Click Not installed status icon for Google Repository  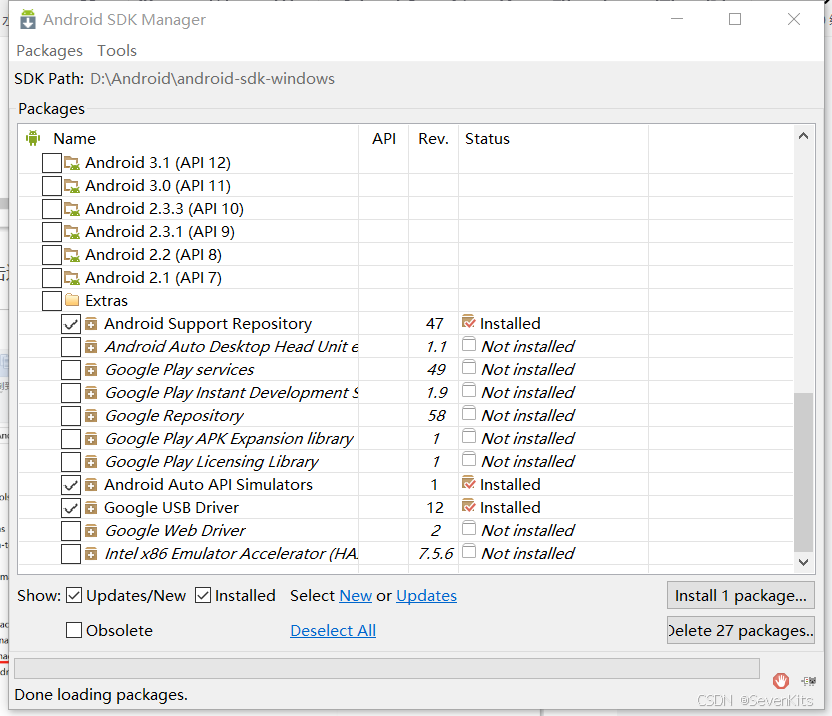469,413
